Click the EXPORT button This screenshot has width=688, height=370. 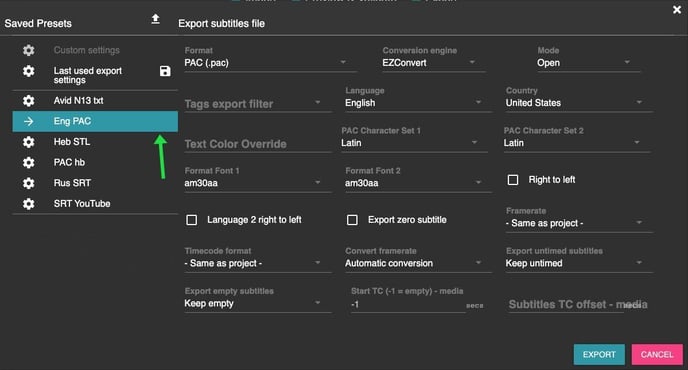(x=599, y=355)
